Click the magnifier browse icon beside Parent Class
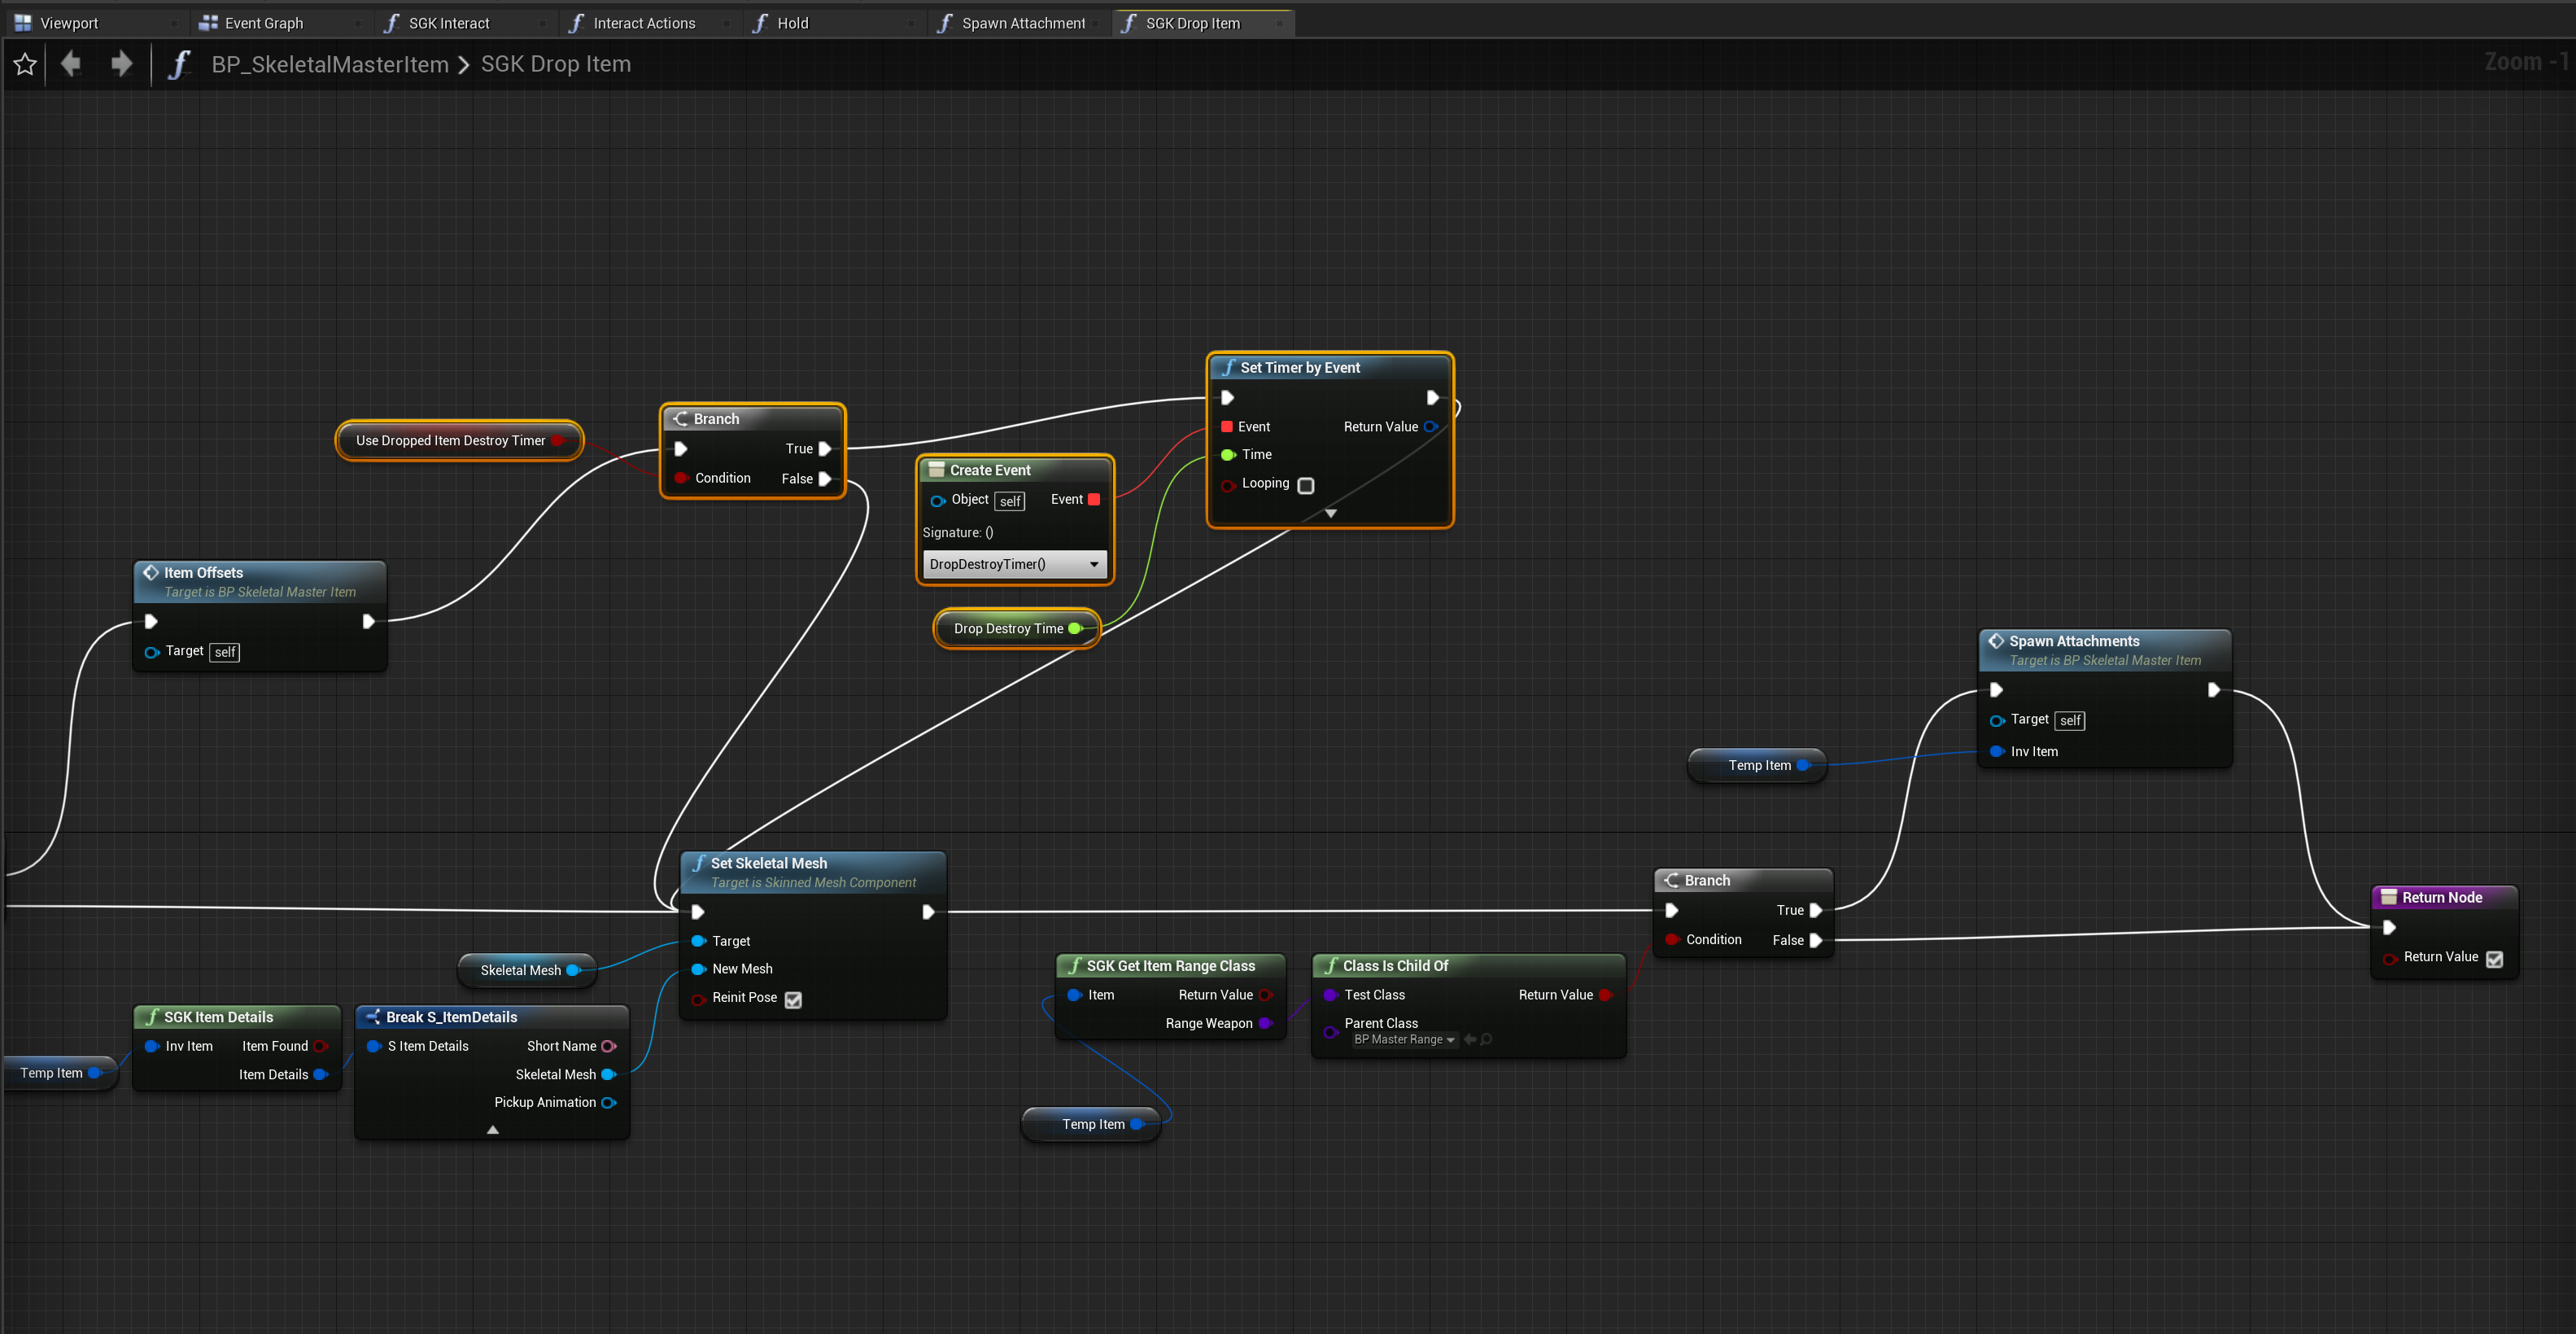 tap(1487, 1040)
